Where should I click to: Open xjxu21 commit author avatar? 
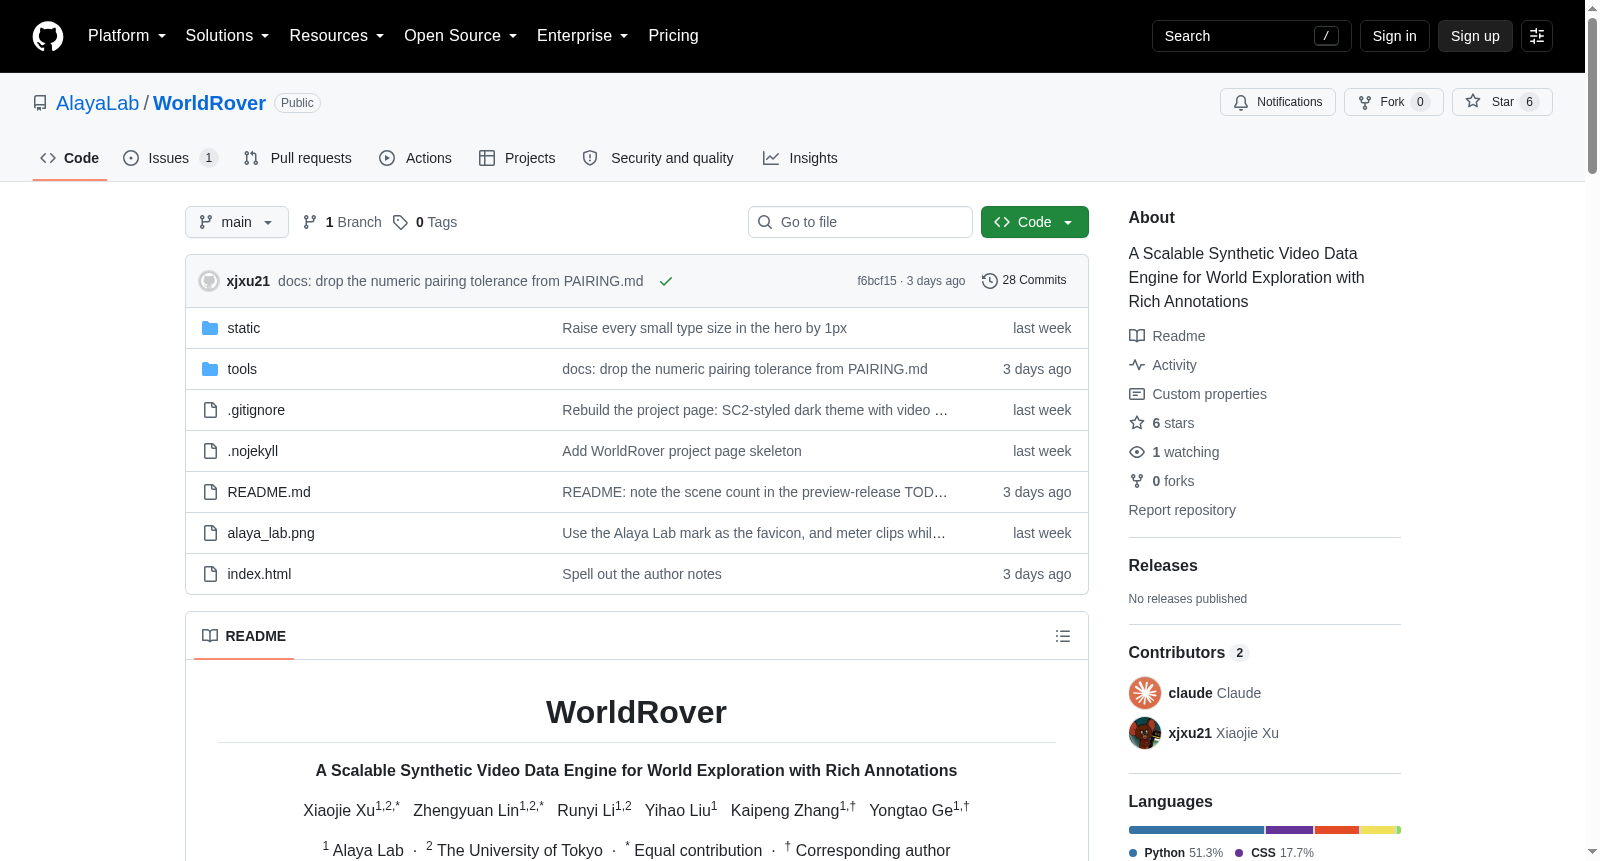(209, 281)
